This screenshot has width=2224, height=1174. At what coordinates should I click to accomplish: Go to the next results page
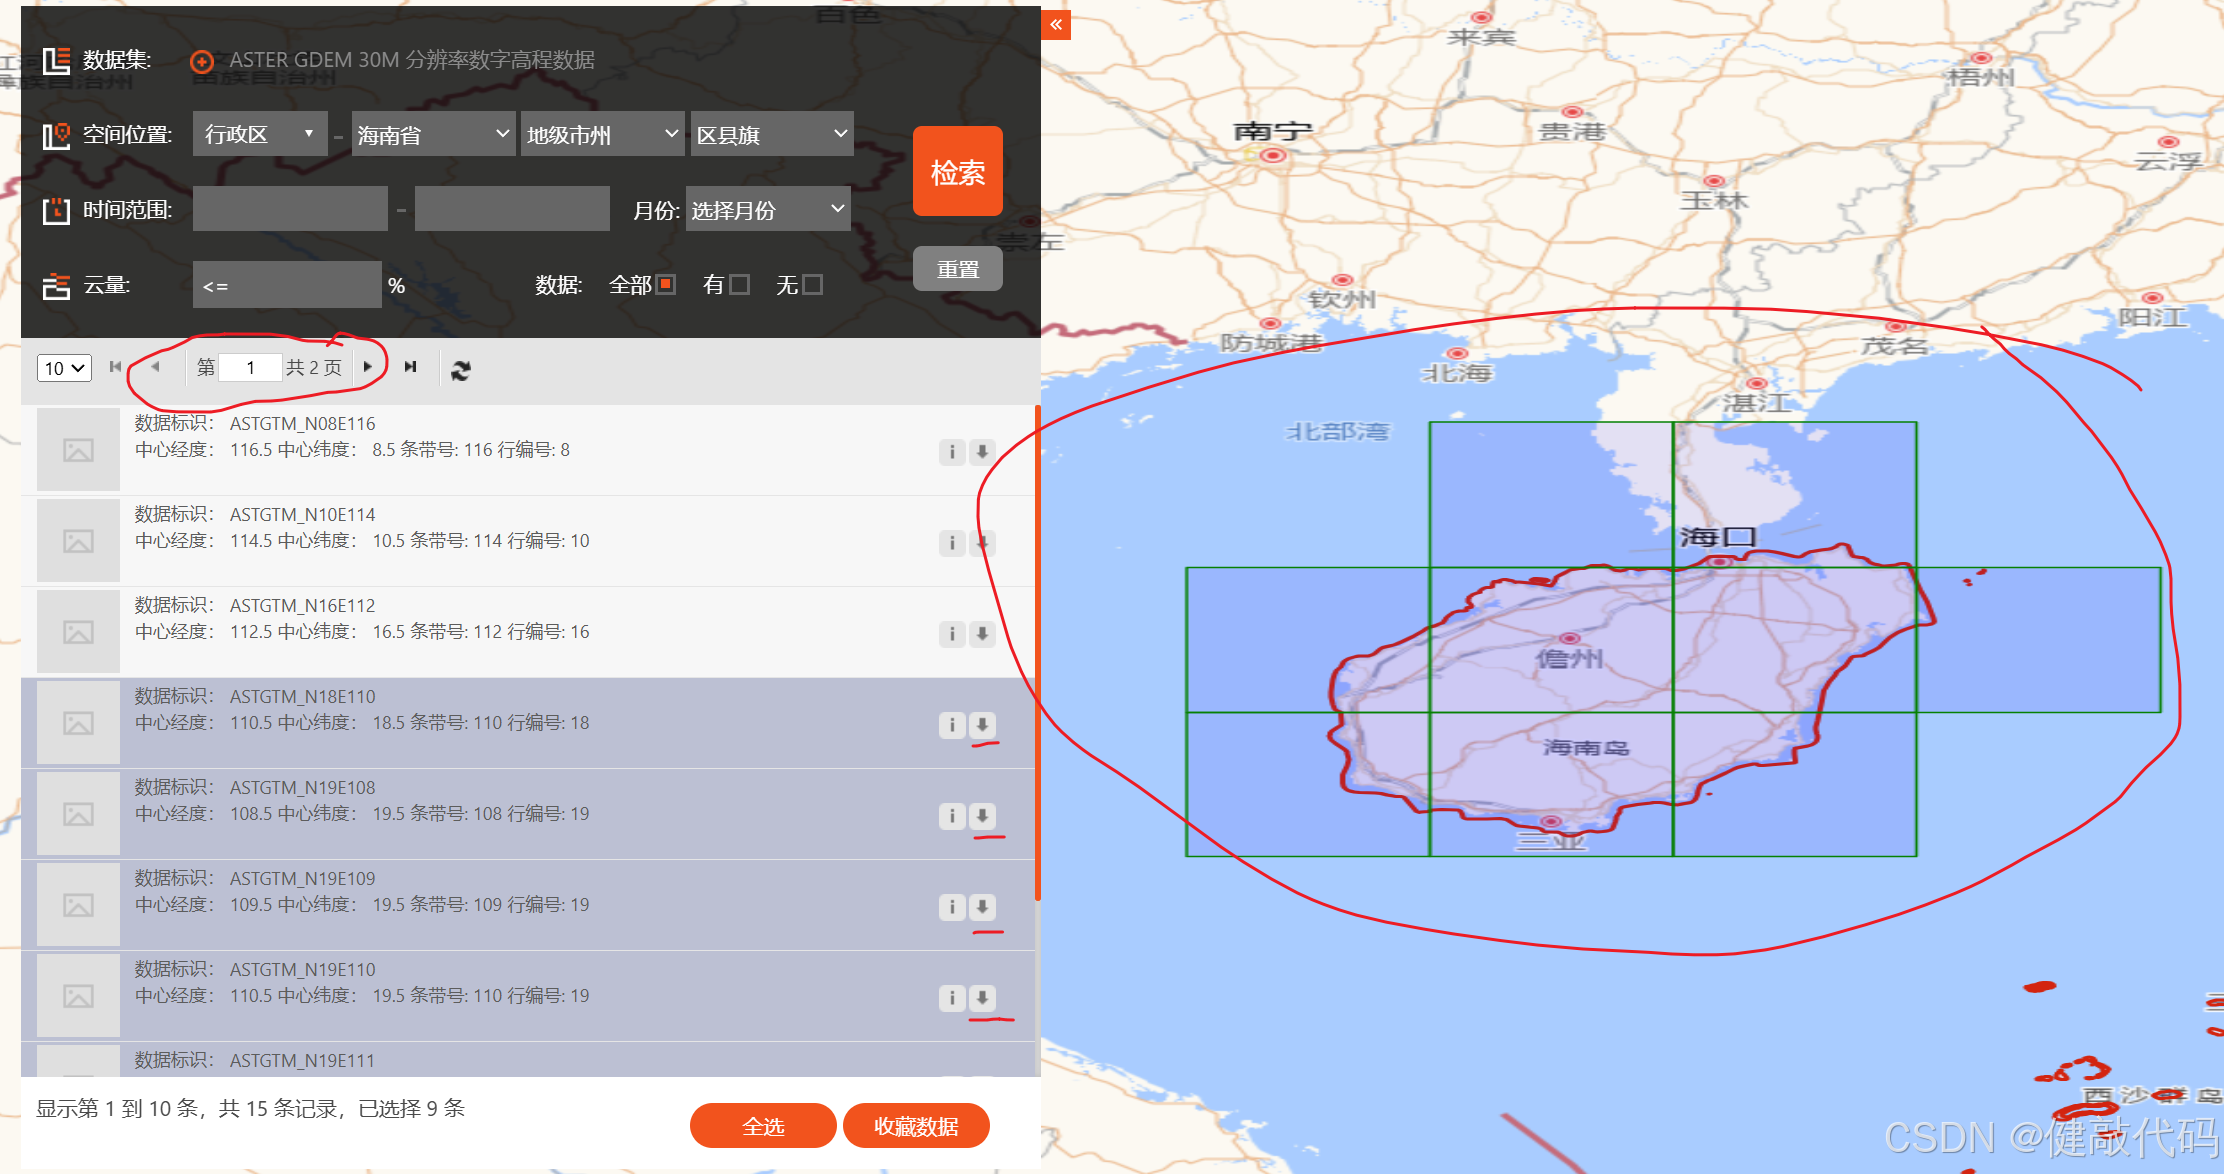368,367
